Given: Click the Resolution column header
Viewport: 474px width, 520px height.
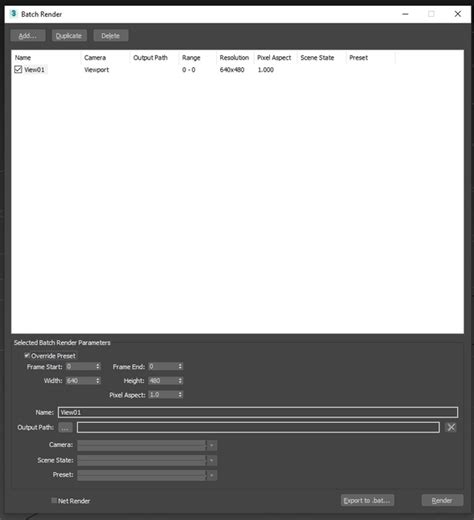Looking at the screenshot, I should tap(234, 58).
